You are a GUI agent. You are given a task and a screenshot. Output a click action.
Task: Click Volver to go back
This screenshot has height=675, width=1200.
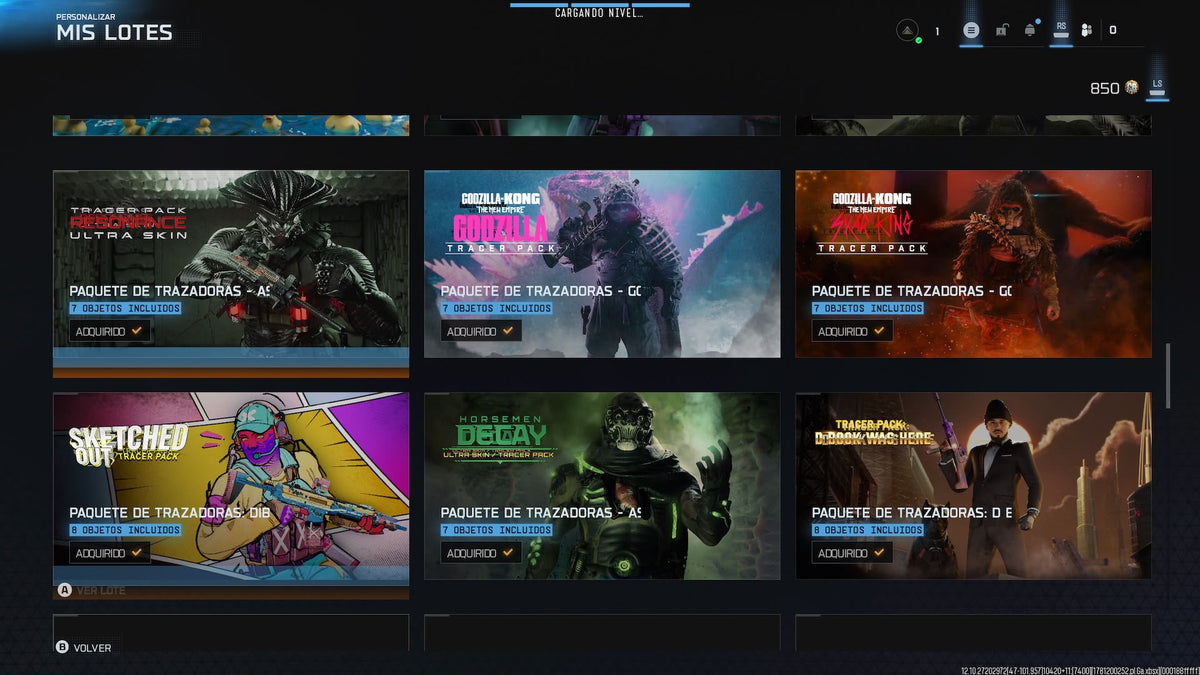[x=84, y=648]
